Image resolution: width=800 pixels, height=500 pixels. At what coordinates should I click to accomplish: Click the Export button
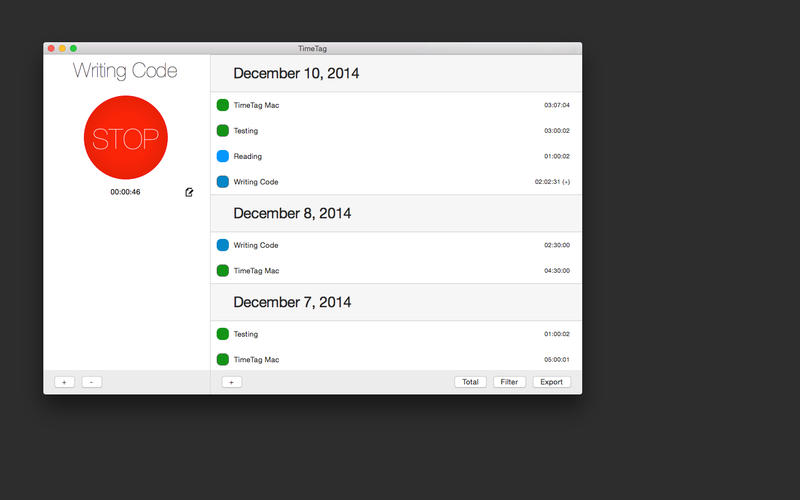click(551, 382)
